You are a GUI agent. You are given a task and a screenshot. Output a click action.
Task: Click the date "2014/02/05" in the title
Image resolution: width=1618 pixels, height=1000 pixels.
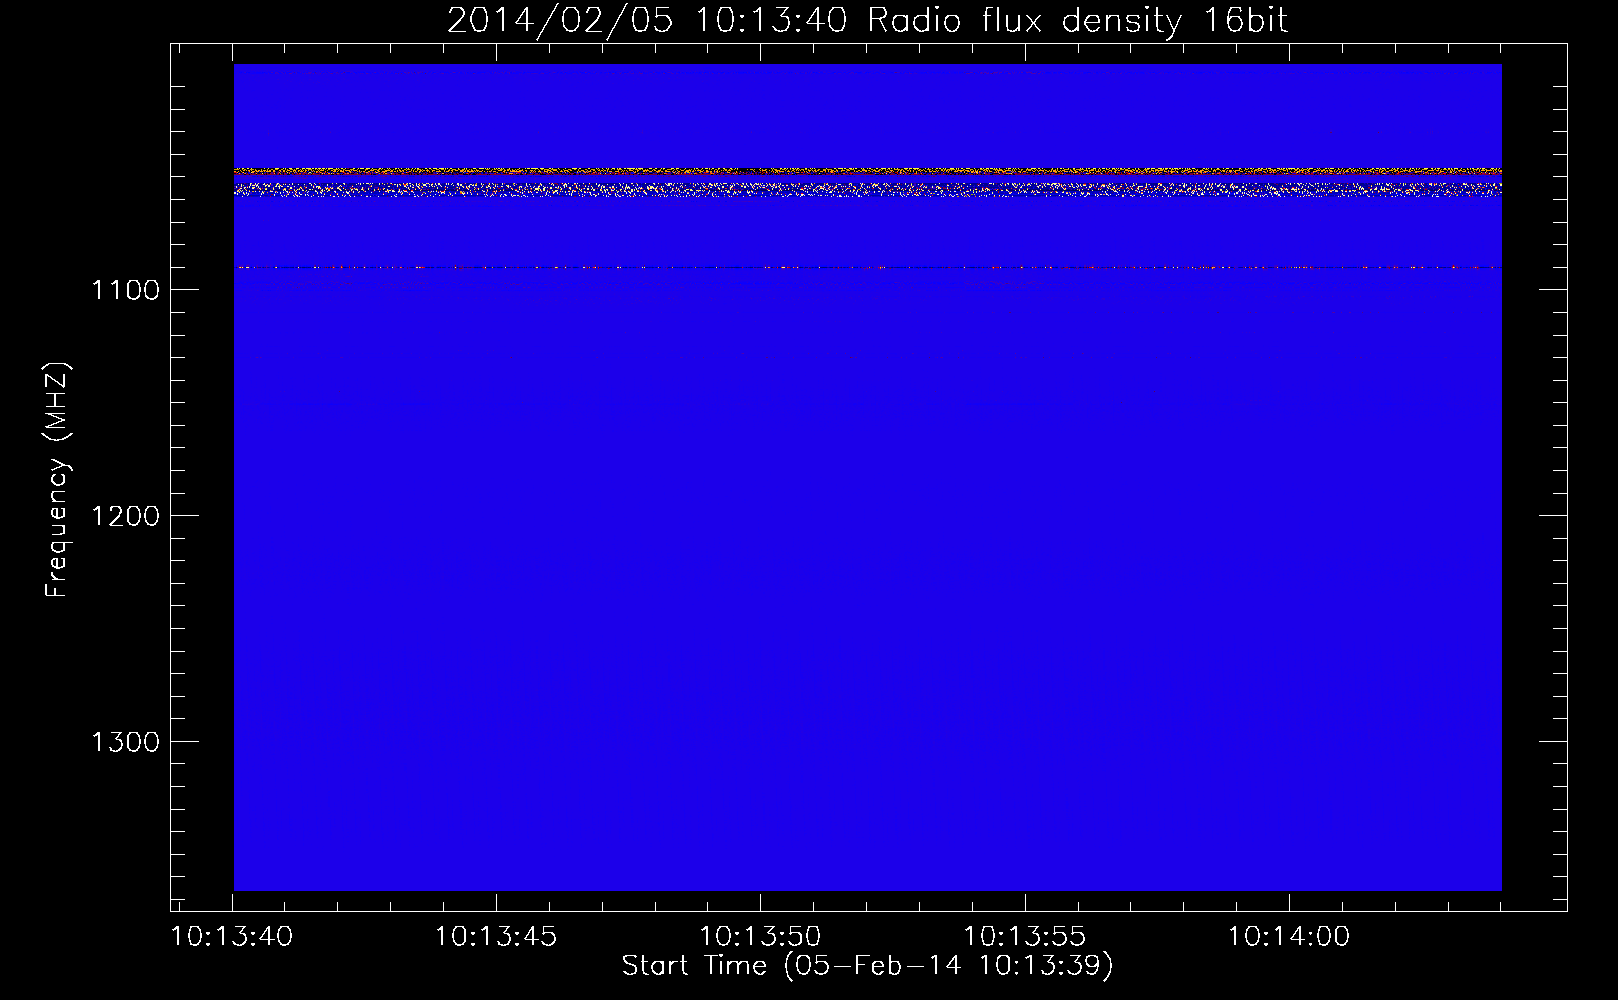click(559, 20)
